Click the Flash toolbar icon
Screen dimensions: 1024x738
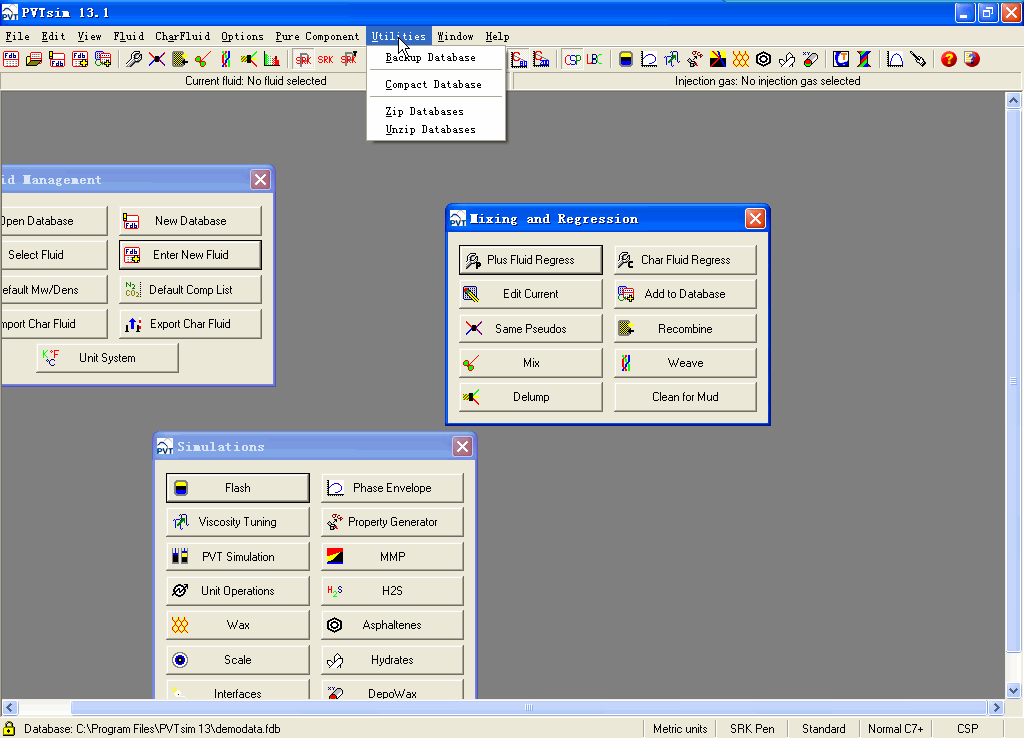point(626,59)
